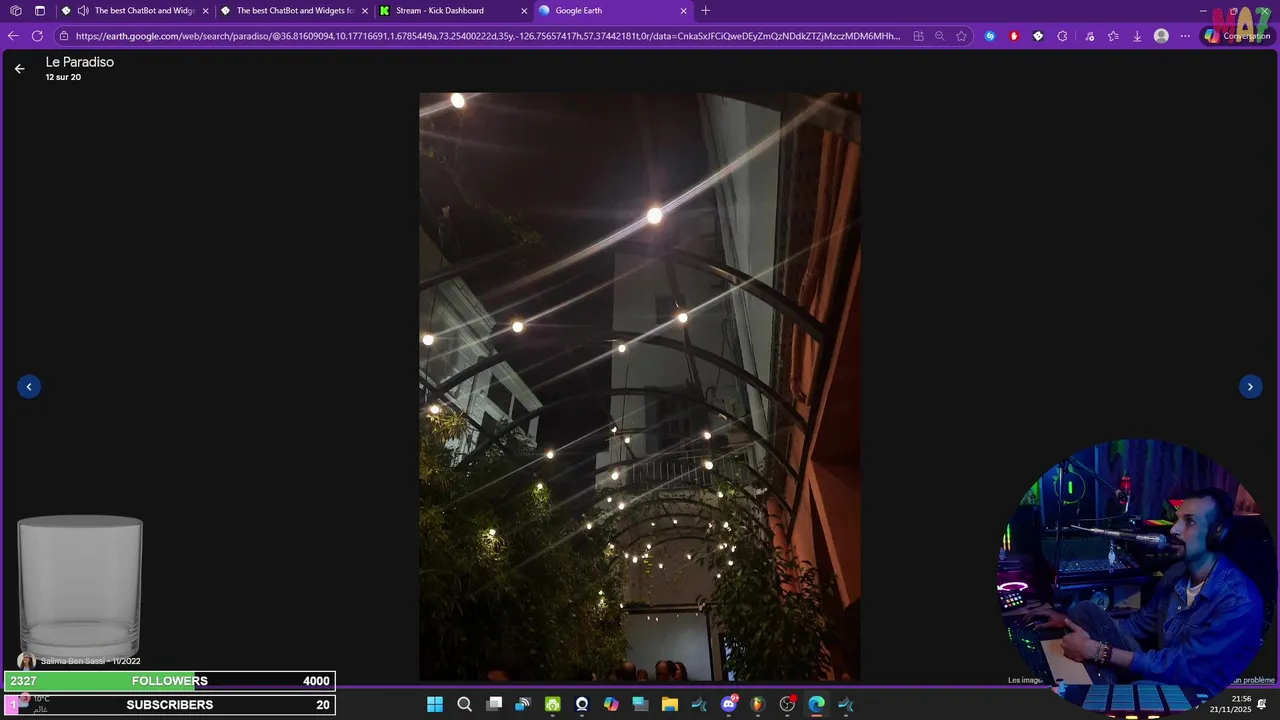Open Windows taskbar search

click(464, 704)
